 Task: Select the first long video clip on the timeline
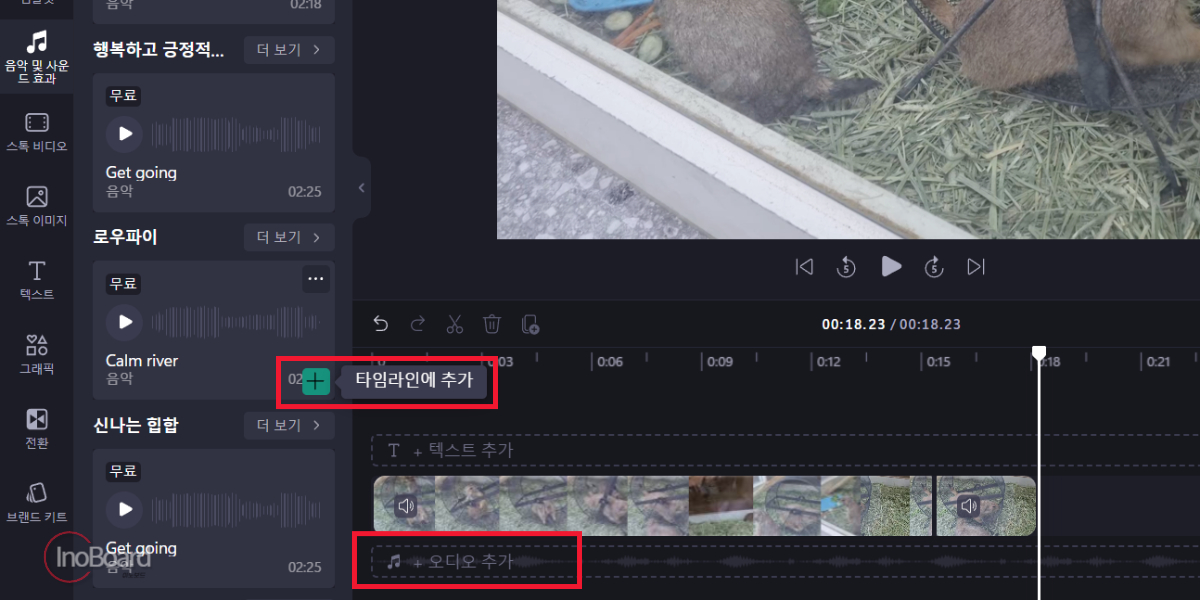click(653, 505)
